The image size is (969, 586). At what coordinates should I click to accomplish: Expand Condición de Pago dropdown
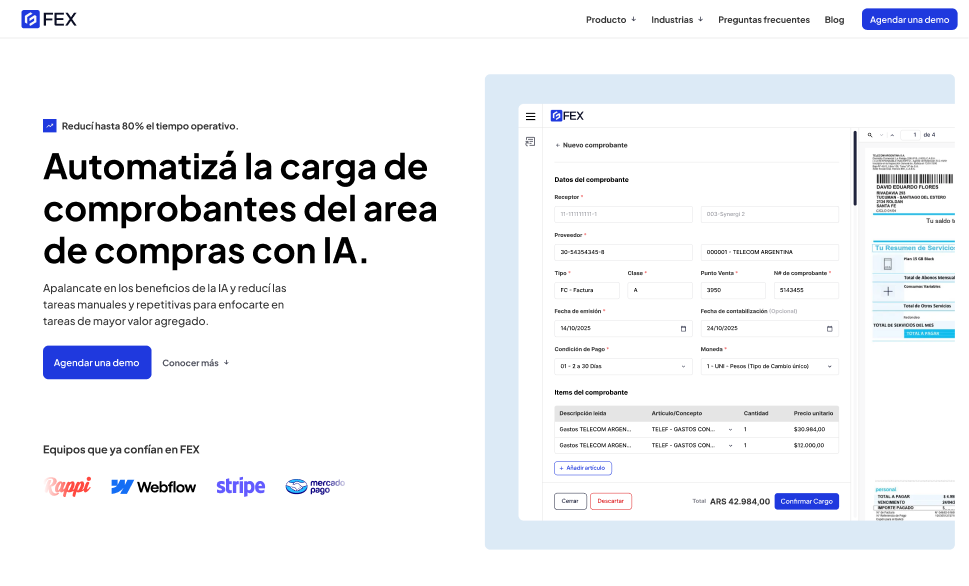pos(623,366)
